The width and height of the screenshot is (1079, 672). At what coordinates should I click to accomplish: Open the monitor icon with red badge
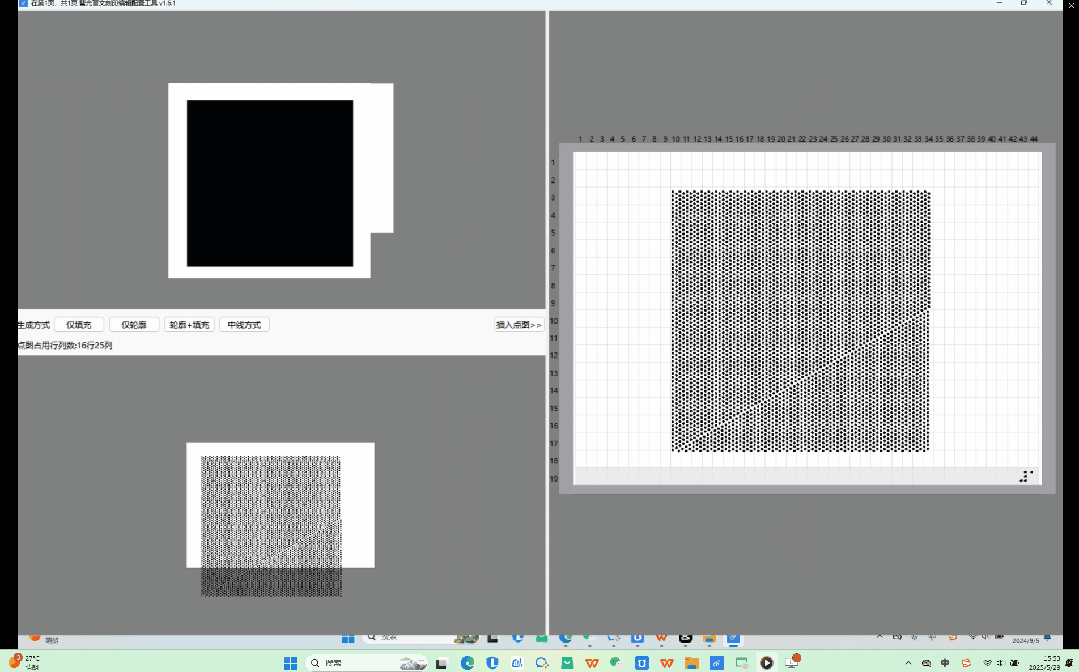pyautogui.click(x=793, y=662)
